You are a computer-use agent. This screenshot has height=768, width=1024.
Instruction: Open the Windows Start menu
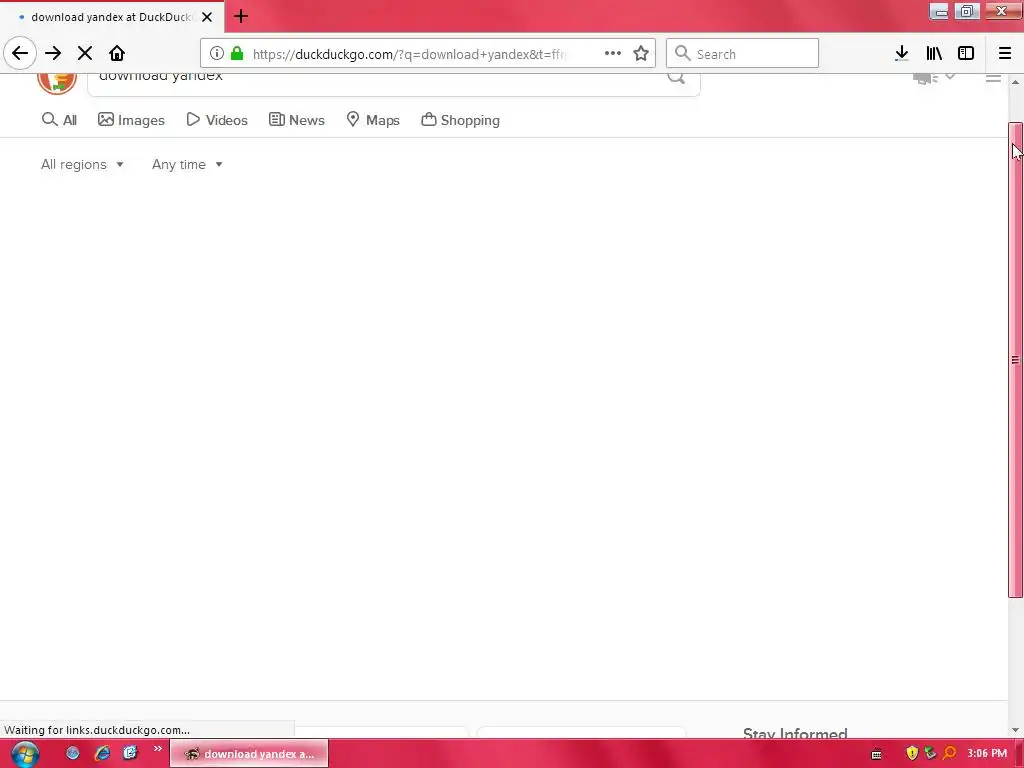25,754
